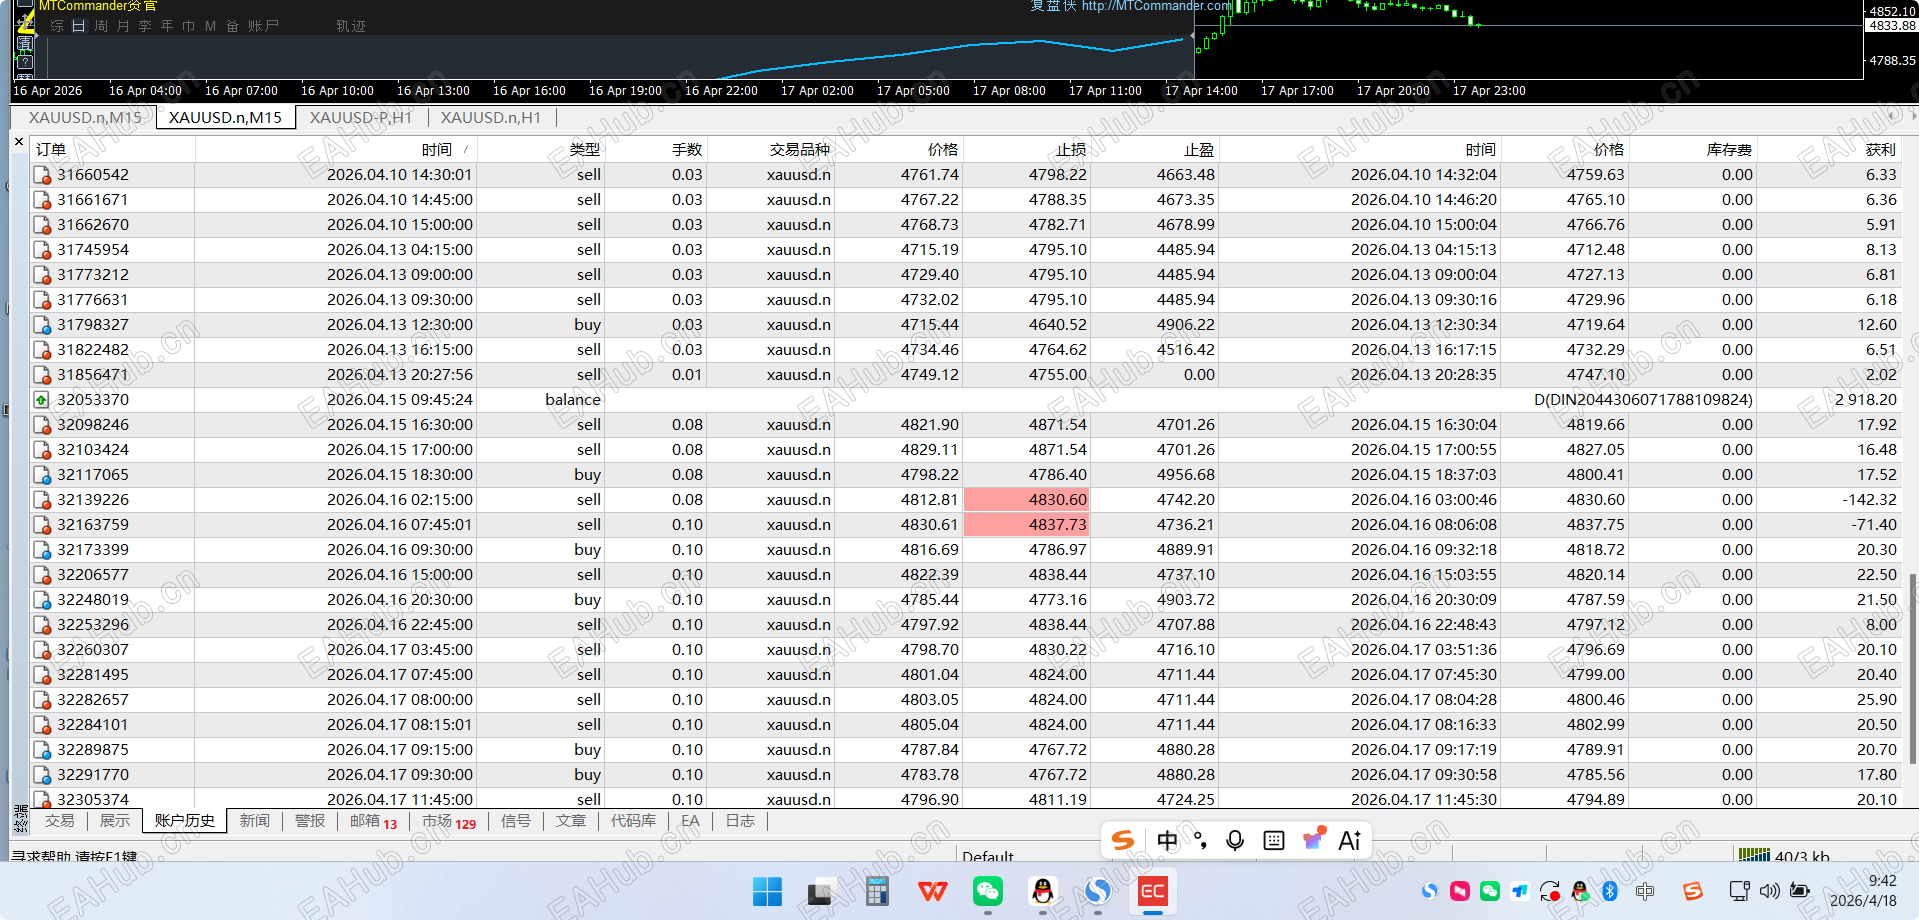Sort history by the 交易品种 column header
This screenshot has width=1919, height=920.
pos(770,149)
